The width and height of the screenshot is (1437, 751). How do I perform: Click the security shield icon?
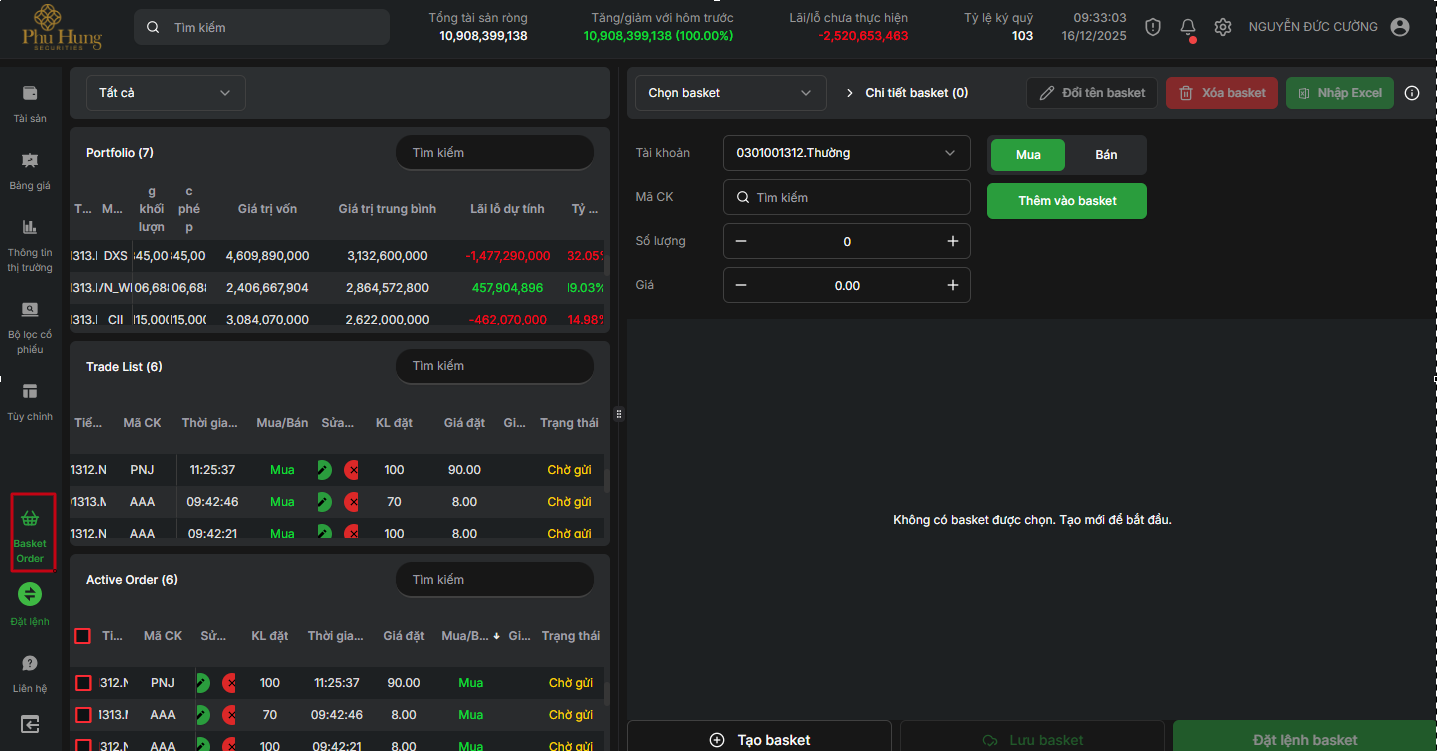pyautogui.click(x=1153, y=27)
